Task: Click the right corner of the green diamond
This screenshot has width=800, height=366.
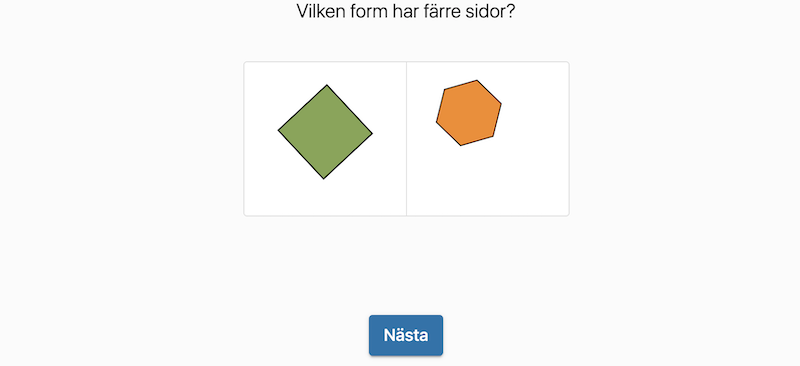Action: point(371,134)
